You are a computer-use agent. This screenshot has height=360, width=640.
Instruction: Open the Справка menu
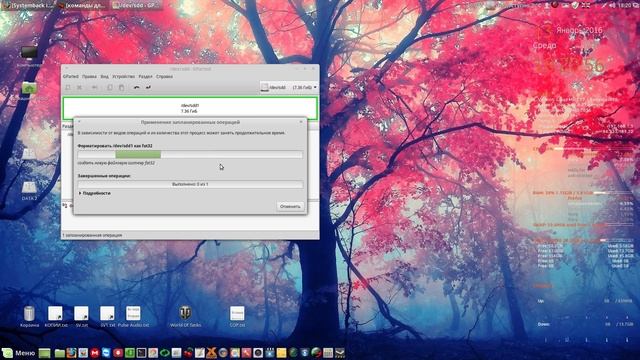[164, 76]
